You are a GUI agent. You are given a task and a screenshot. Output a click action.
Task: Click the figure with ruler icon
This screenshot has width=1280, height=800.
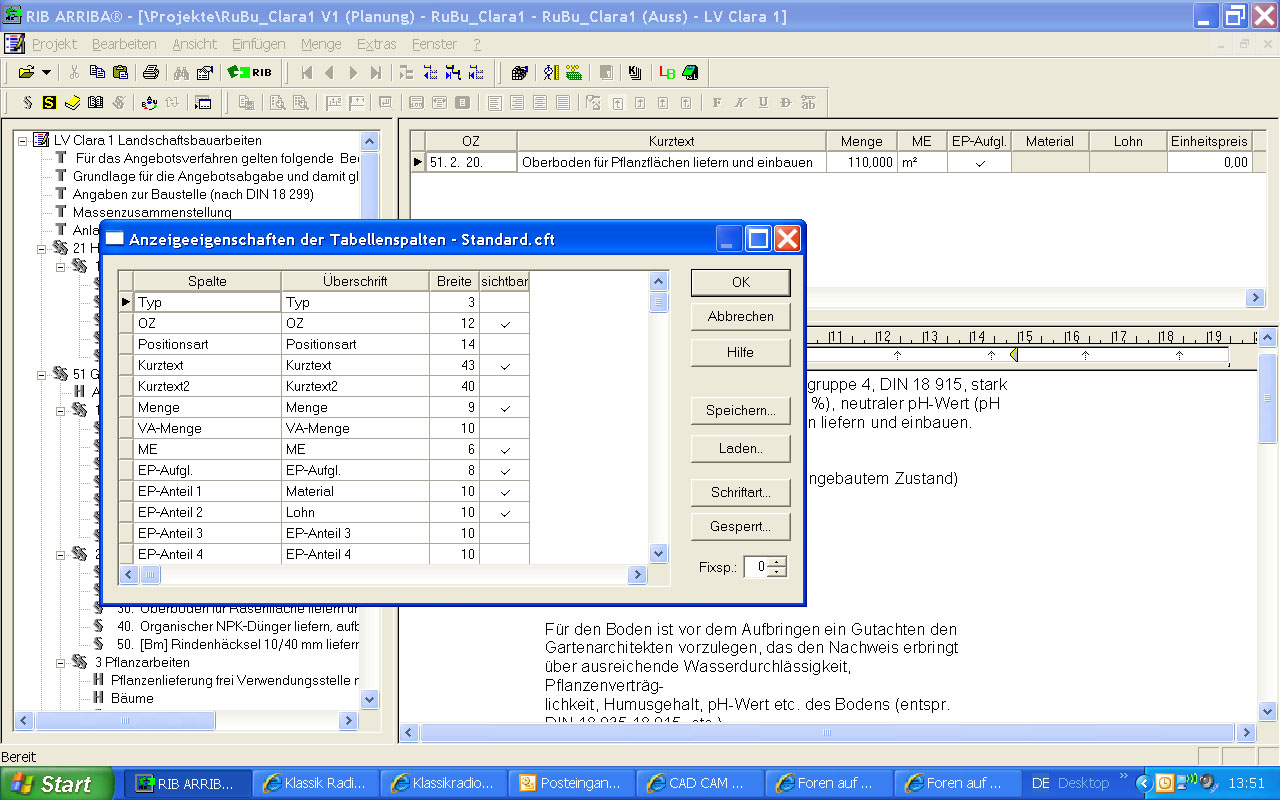coord(550,72)
